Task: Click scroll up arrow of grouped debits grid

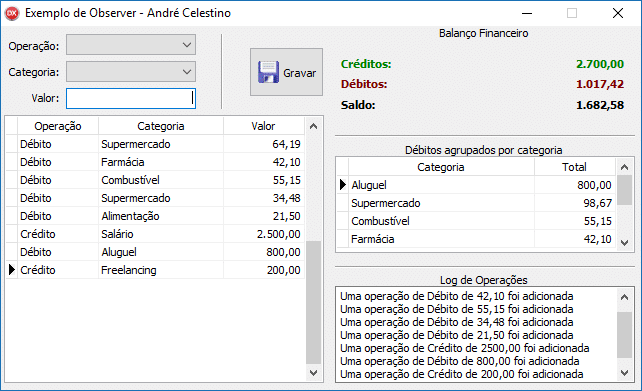Action: (624, 167)
